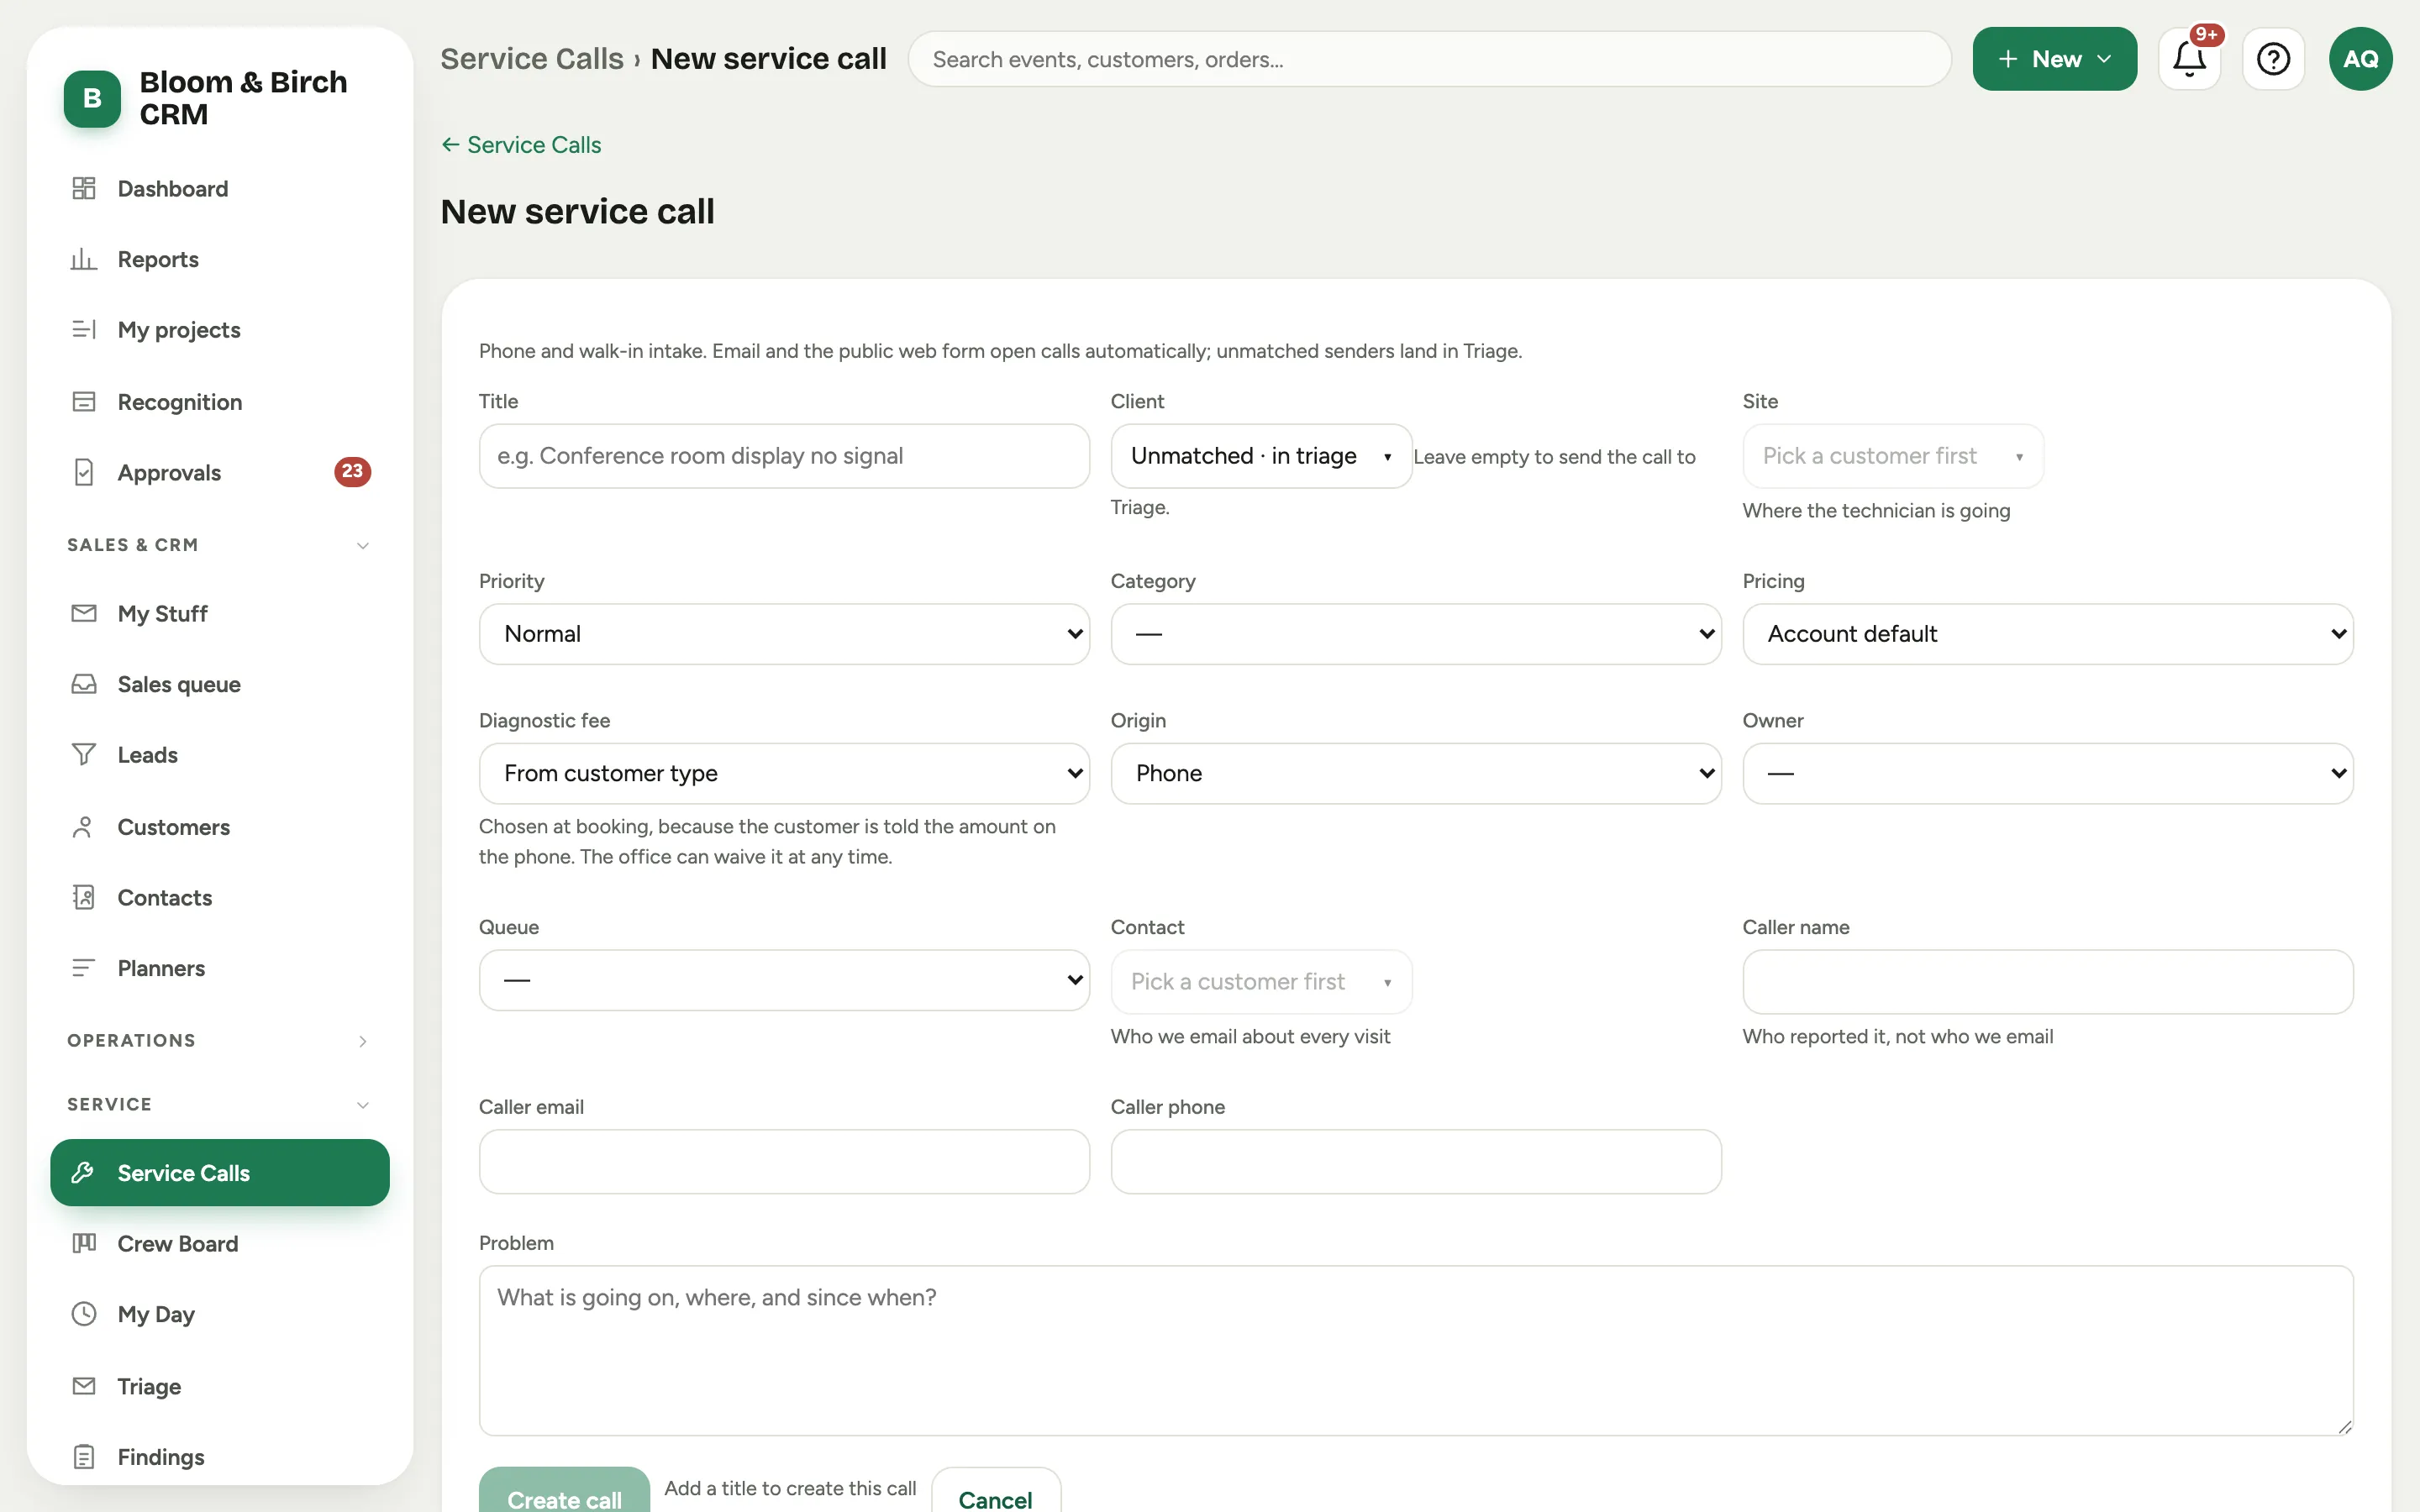The image size is (2420, 1512).
Task: Click the Crew Board kanban icon
Action: coord(84,1243)
